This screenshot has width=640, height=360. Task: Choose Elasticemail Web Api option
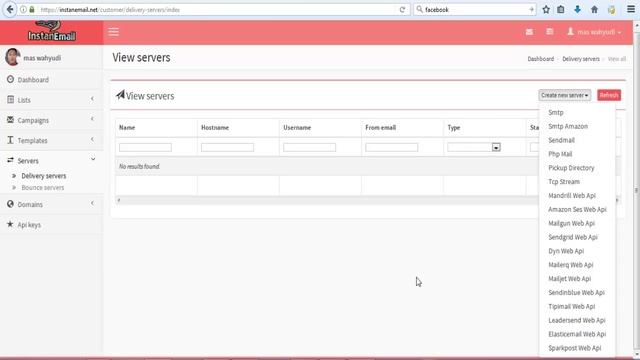[x=577, y=334]
